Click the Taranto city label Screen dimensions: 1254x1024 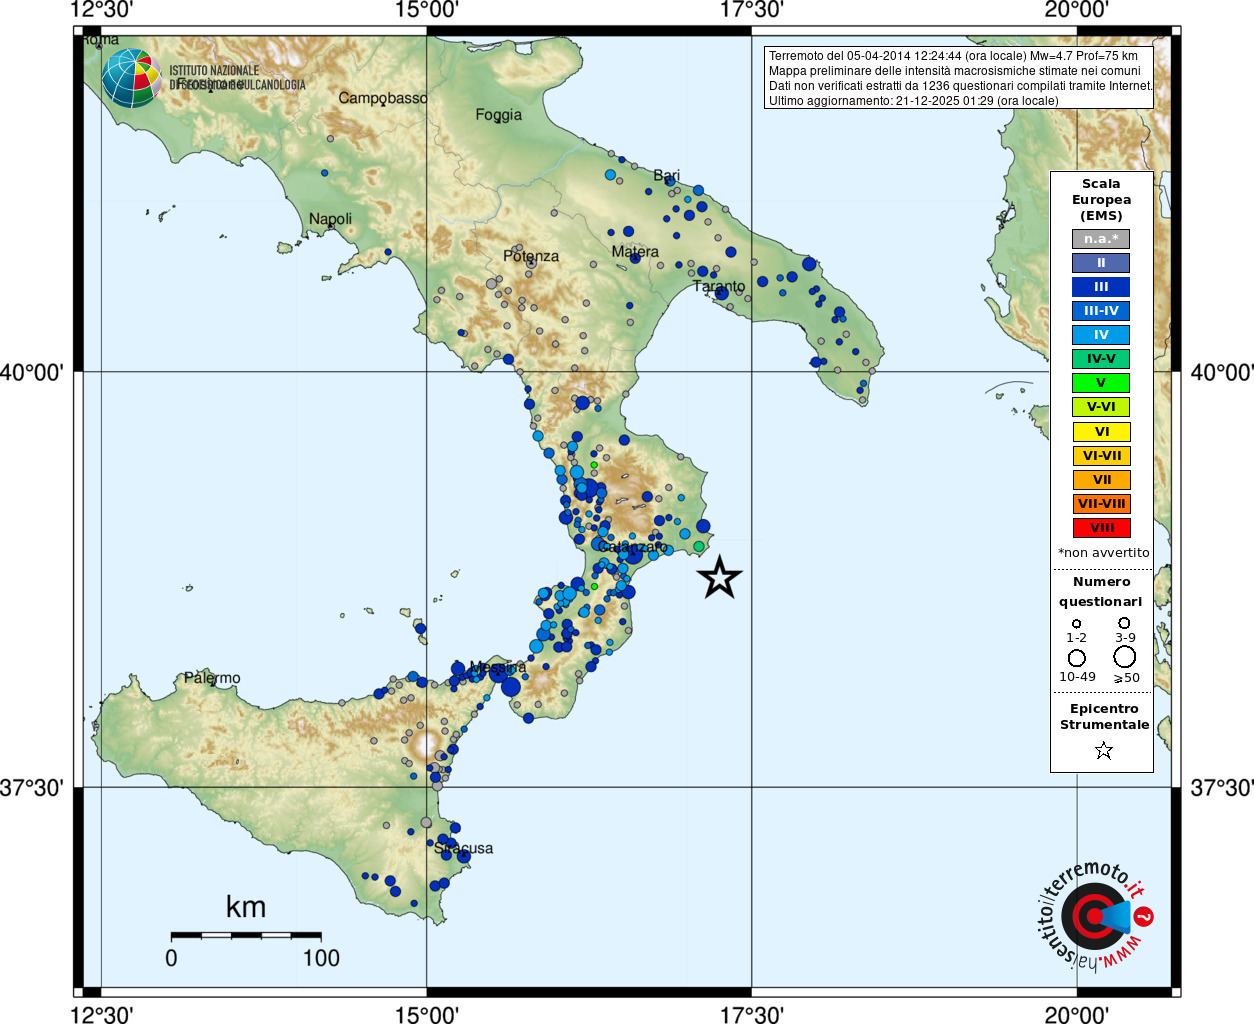[x=719, y=286]
